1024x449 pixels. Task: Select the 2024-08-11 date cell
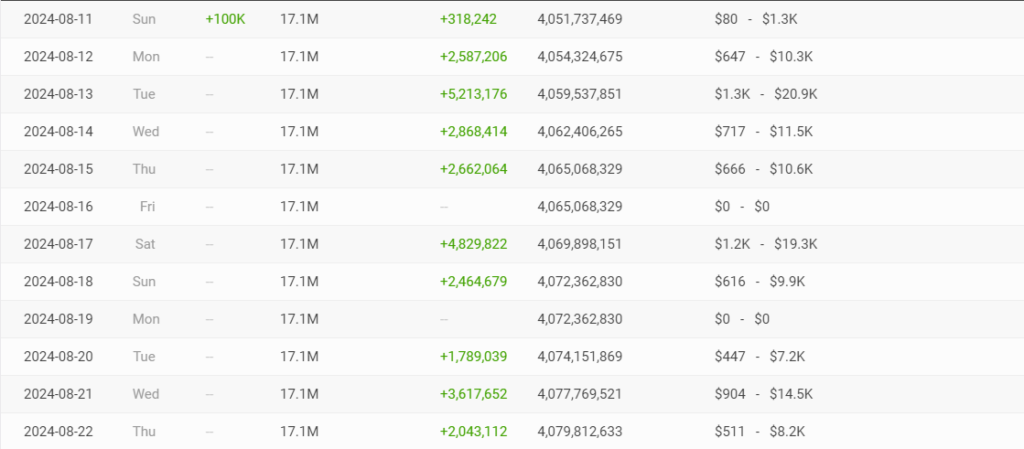(58, 20)
